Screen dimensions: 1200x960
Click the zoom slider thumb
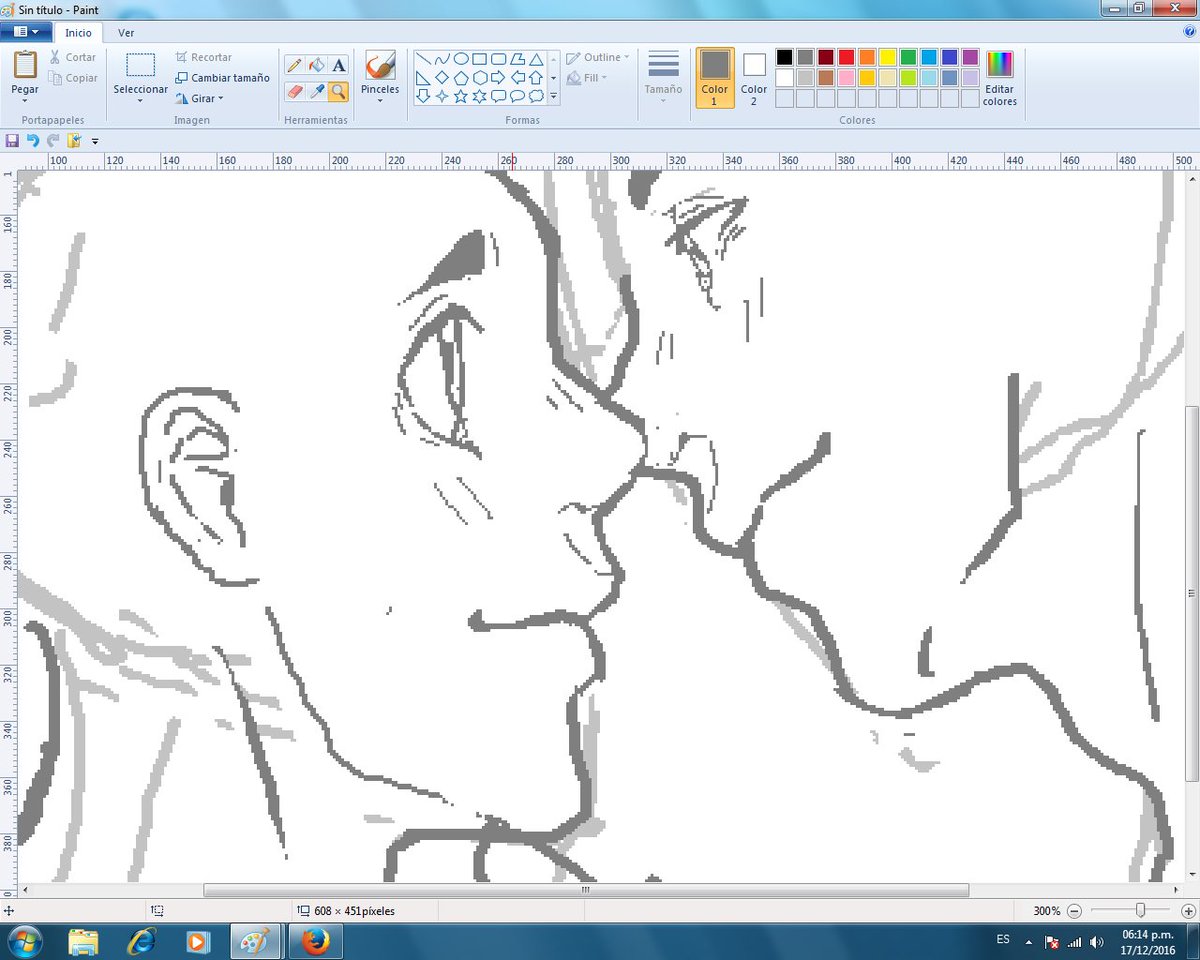1140,911
